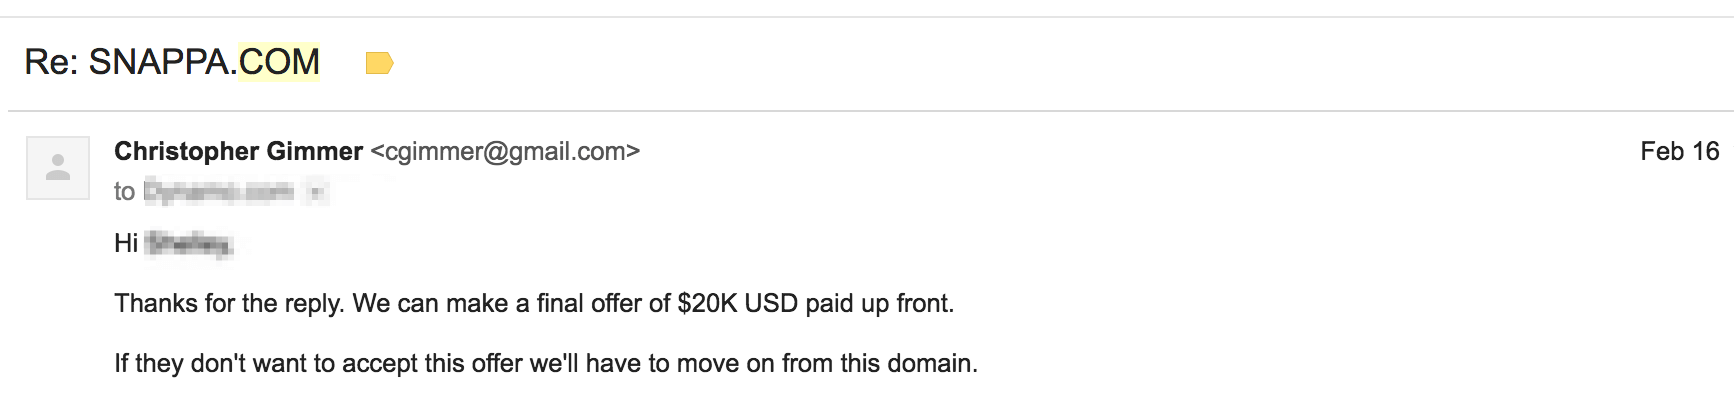Click the 'Hi' greeting text
The width and height of the screenshot is (1734, 406).
126,243
